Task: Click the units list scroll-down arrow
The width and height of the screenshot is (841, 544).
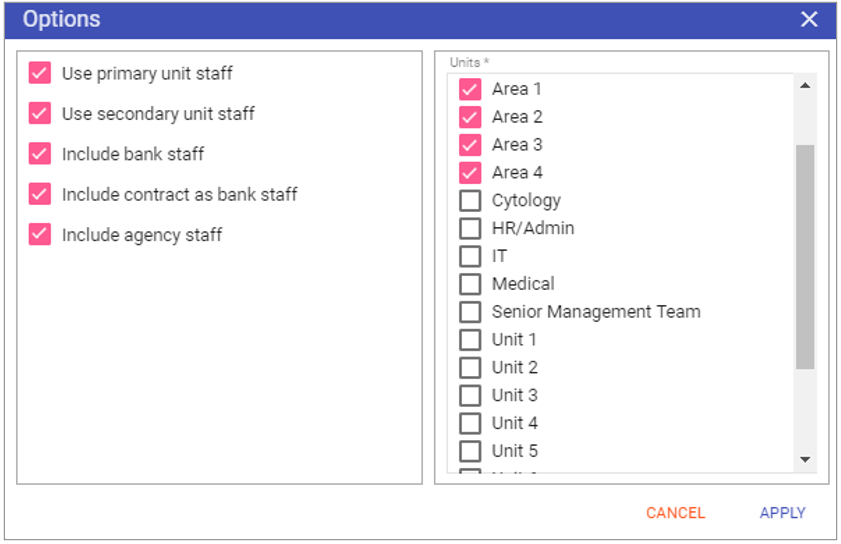Action: [805, 459]
